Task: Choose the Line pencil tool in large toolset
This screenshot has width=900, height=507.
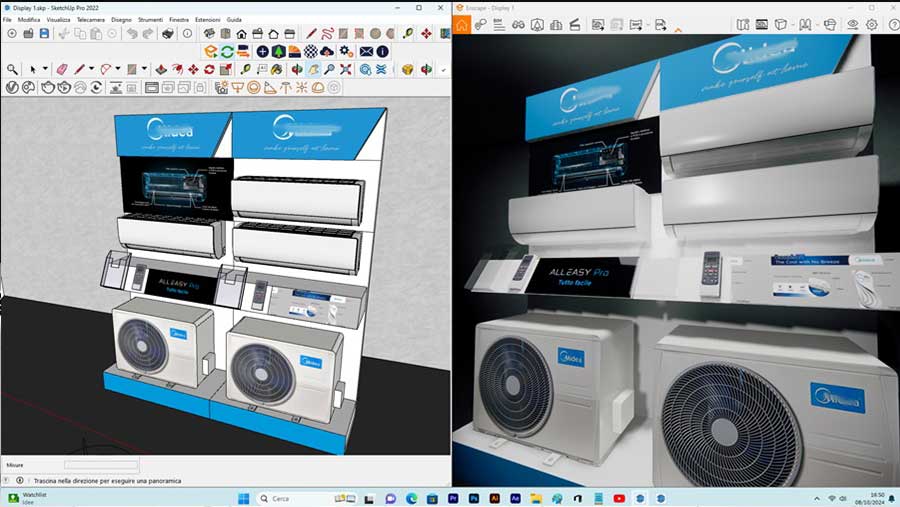Action: 79,69
